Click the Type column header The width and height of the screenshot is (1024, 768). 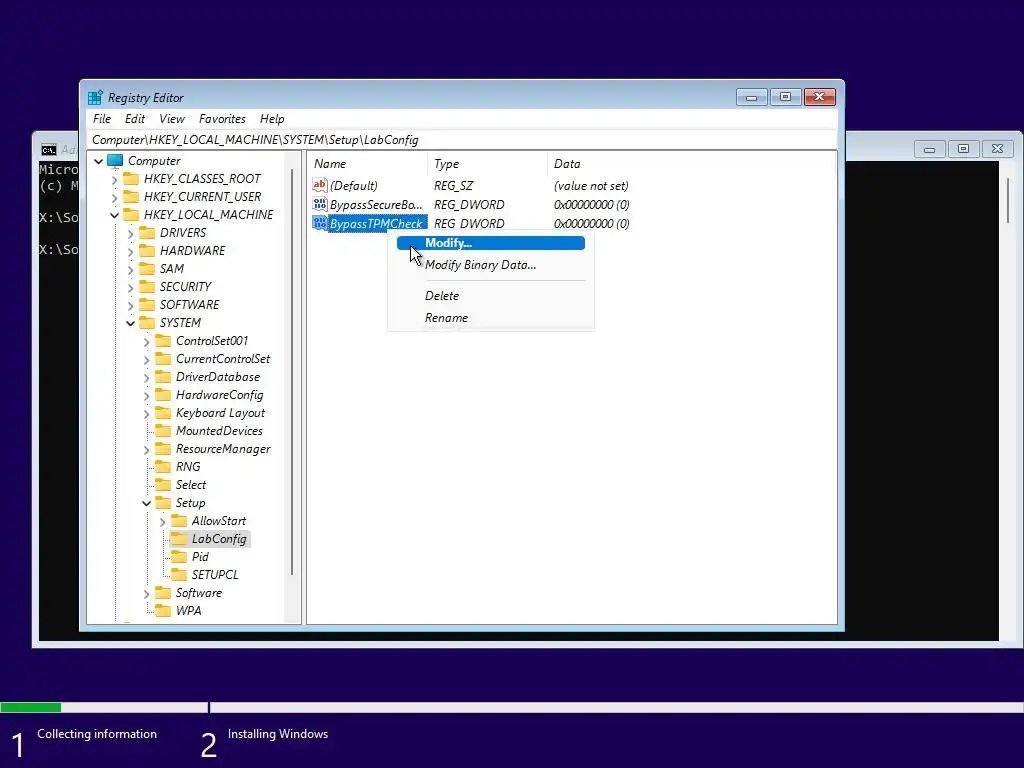pyautogui.click(x=487, y=164)
